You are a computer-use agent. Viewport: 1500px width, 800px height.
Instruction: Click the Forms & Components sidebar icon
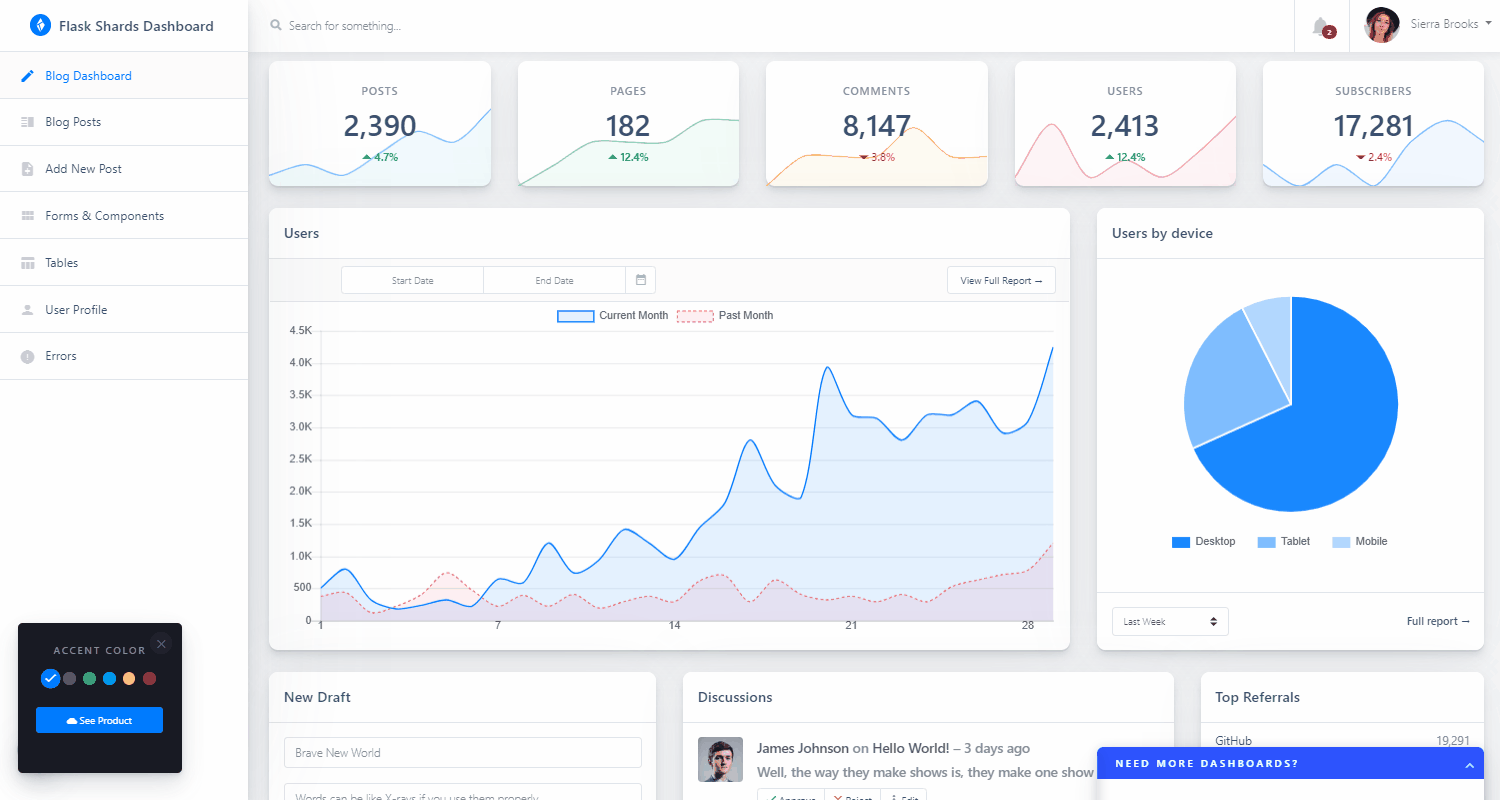[x=27, y=215]
